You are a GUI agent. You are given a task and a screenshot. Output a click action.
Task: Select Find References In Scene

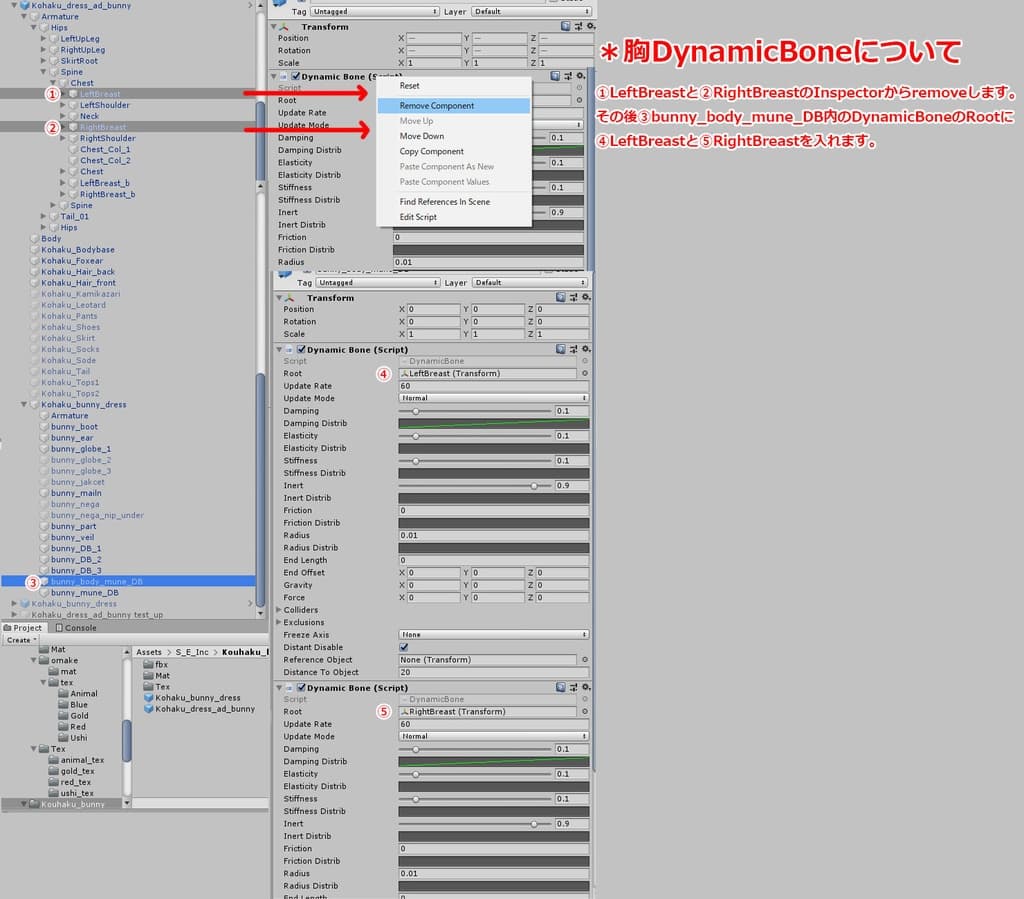tap(444, 202)
